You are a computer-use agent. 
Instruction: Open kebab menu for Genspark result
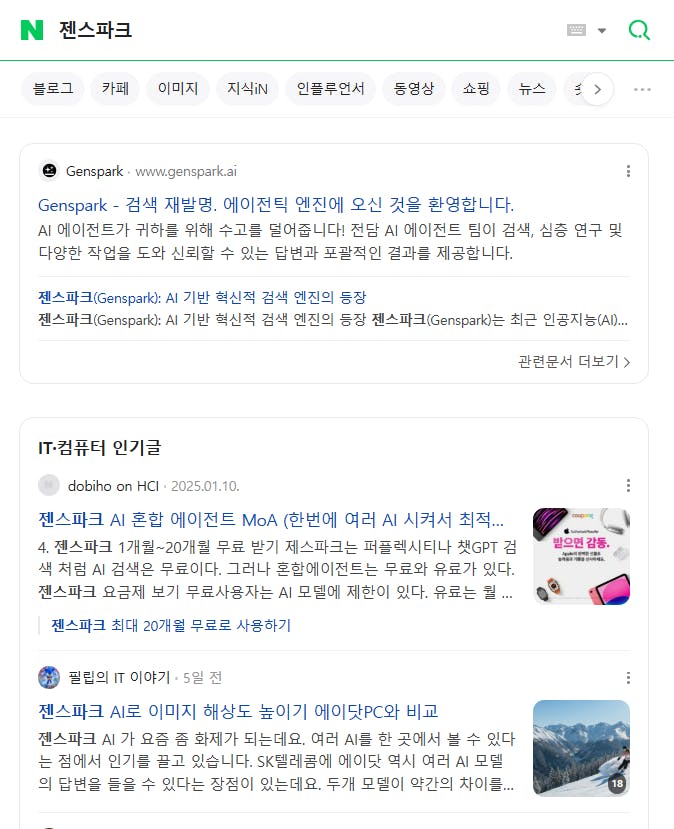click(628, 171)
